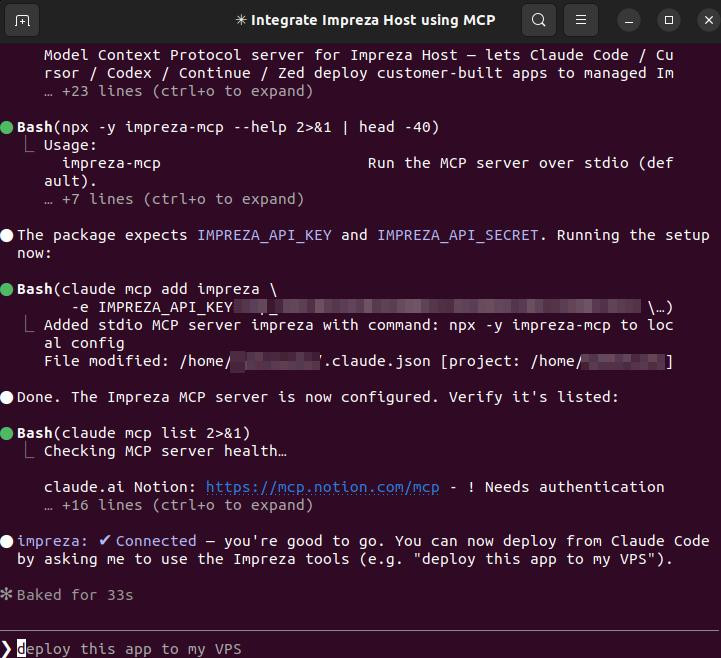721x658 pixels.
Task: Click the '✔ Connected' status text
Action: [148, 541]
